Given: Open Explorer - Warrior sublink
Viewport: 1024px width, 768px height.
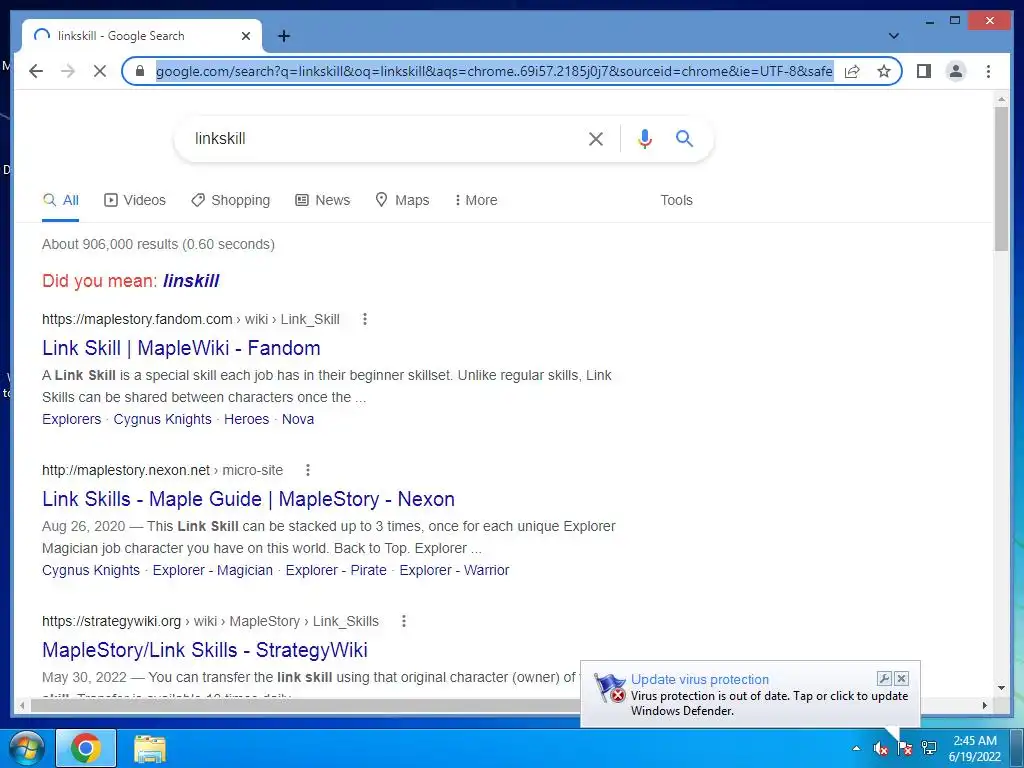Looking at the screenshot, I should 455,570.
